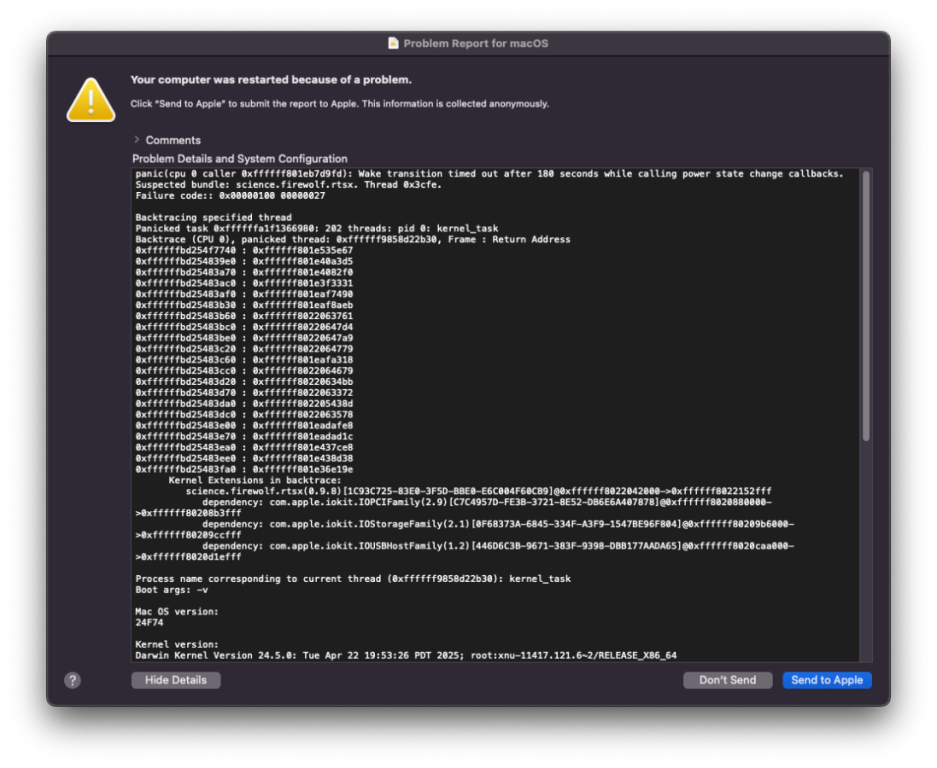The height and width of the screenshot is (768, 937).
Task: Click the "Mac OS version:" line
Action: click(176, 611)
